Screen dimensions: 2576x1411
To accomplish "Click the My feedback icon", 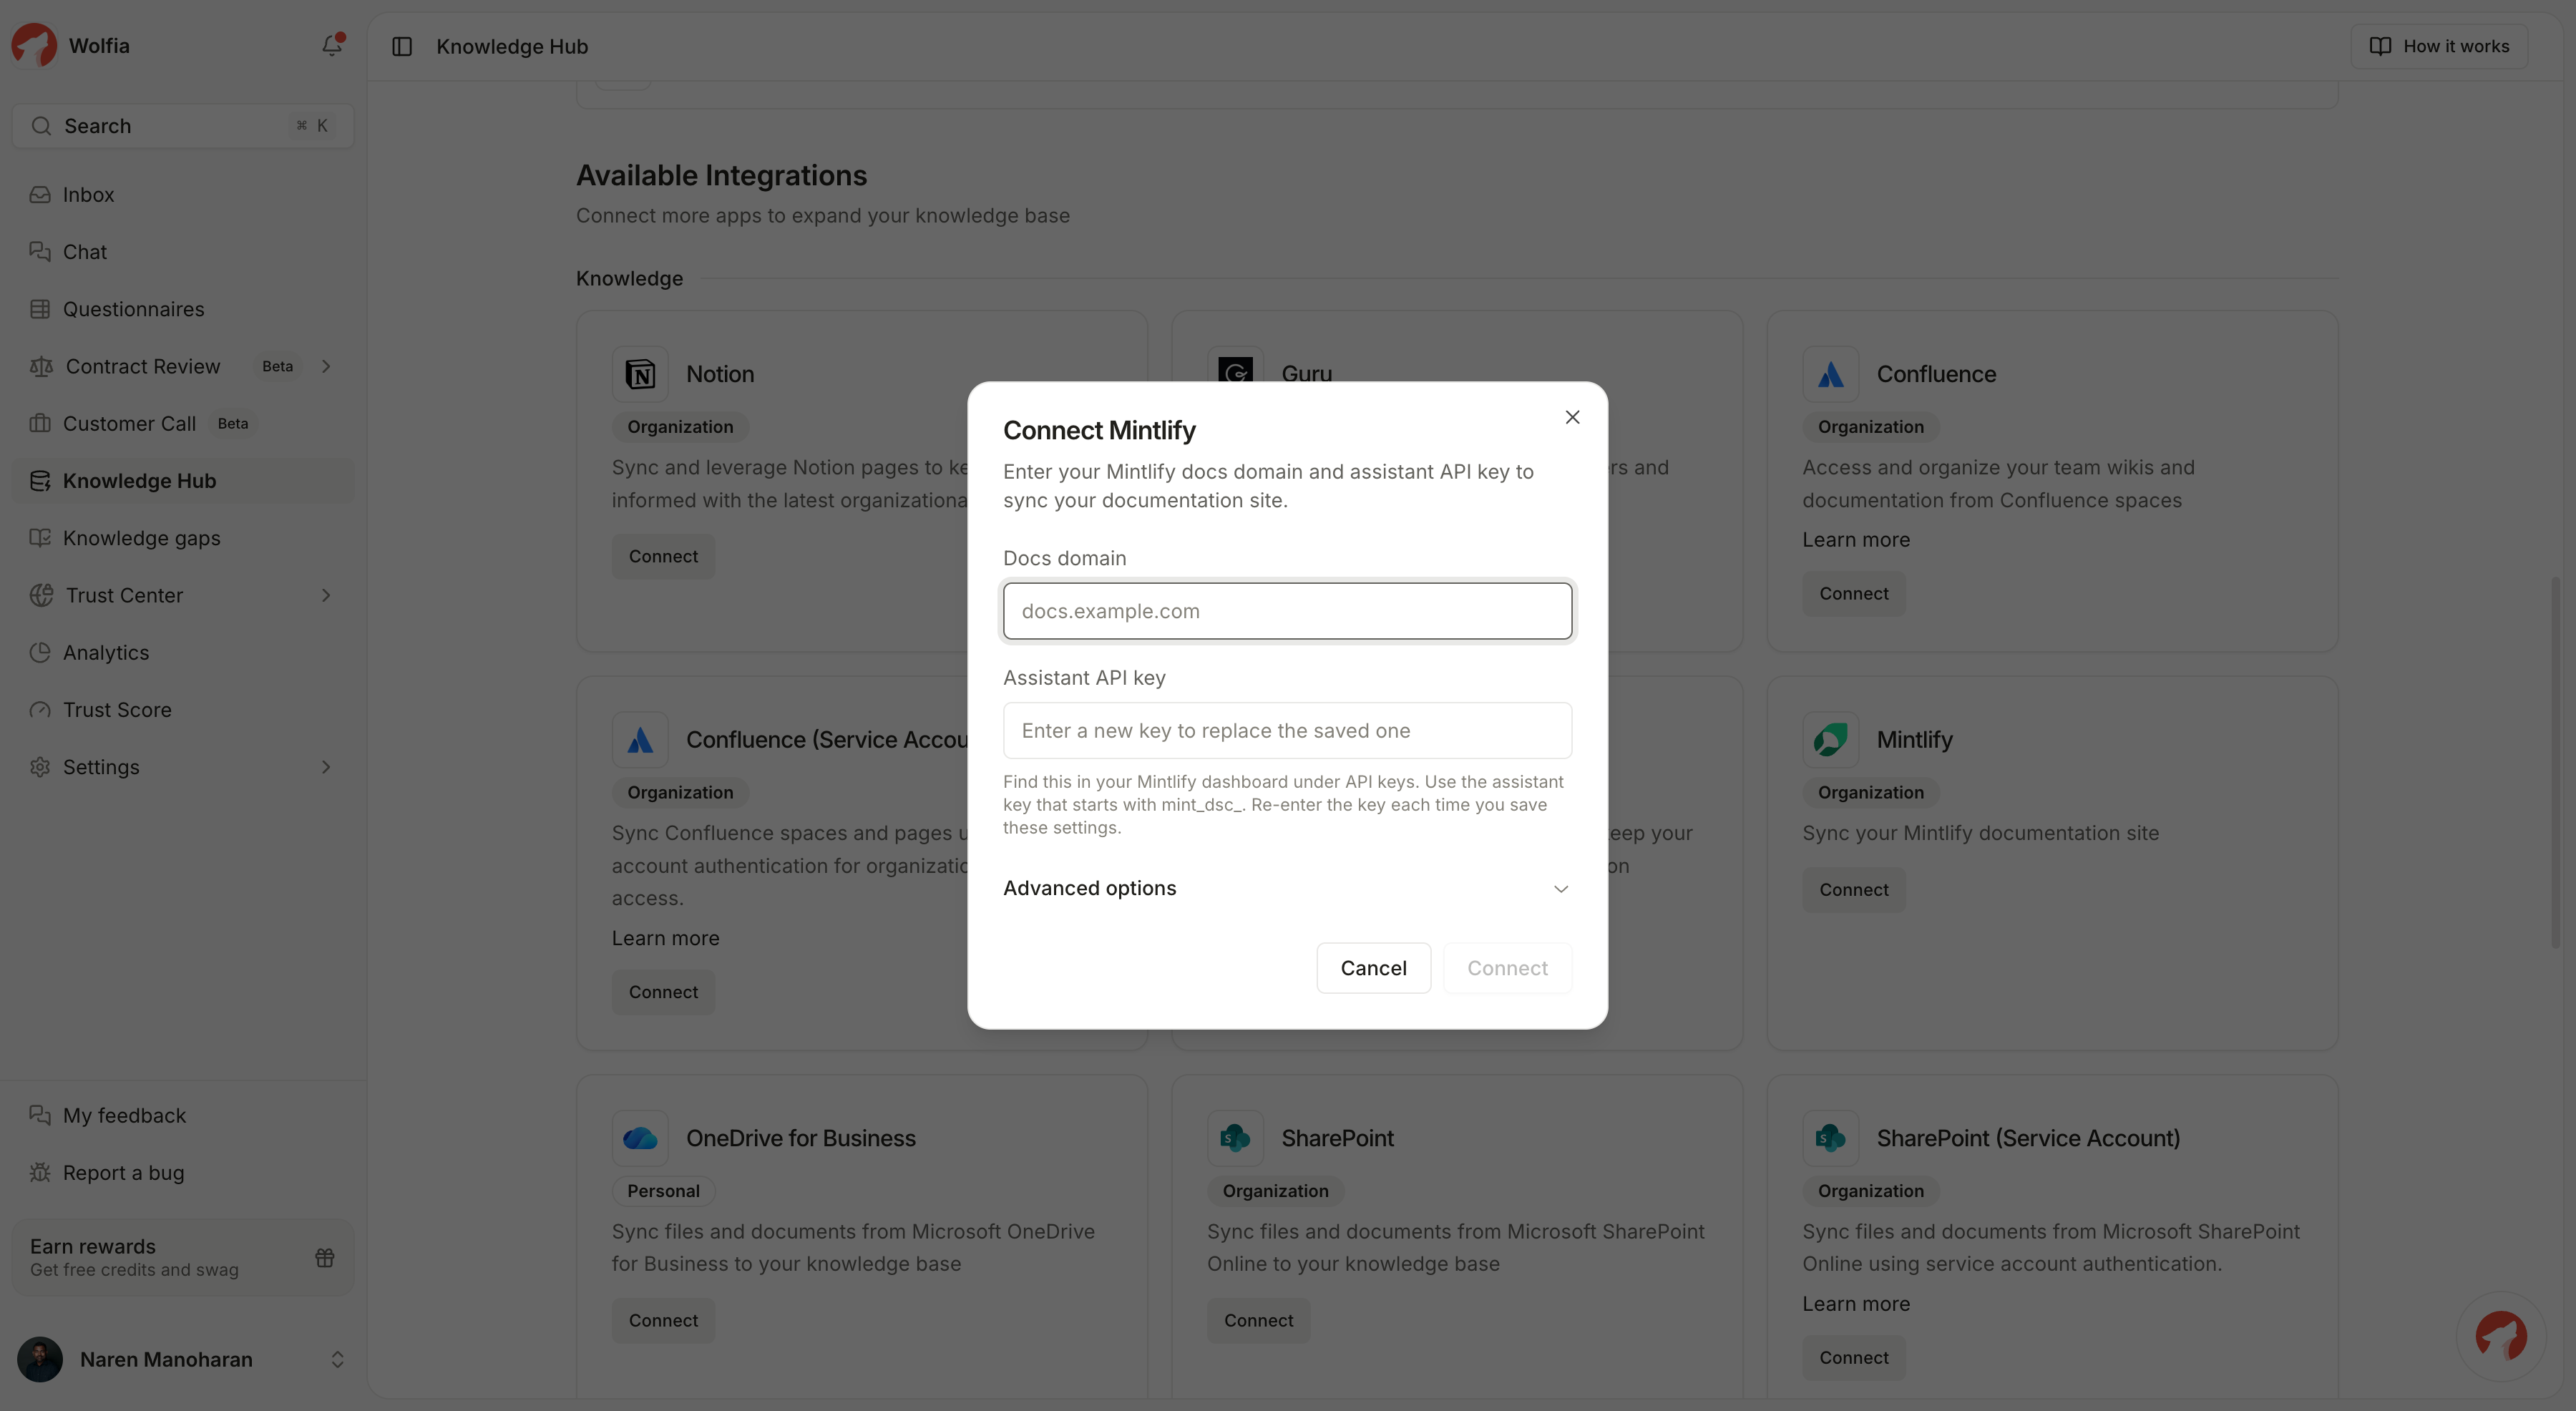I will coord(40,1115).
